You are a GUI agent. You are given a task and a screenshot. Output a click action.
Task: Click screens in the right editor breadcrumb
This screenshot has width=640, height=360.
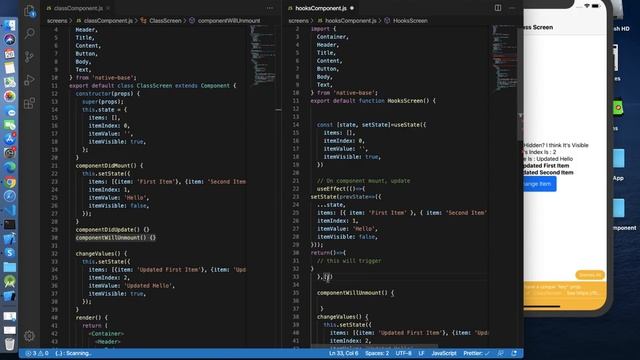click(x=298, y=20)
